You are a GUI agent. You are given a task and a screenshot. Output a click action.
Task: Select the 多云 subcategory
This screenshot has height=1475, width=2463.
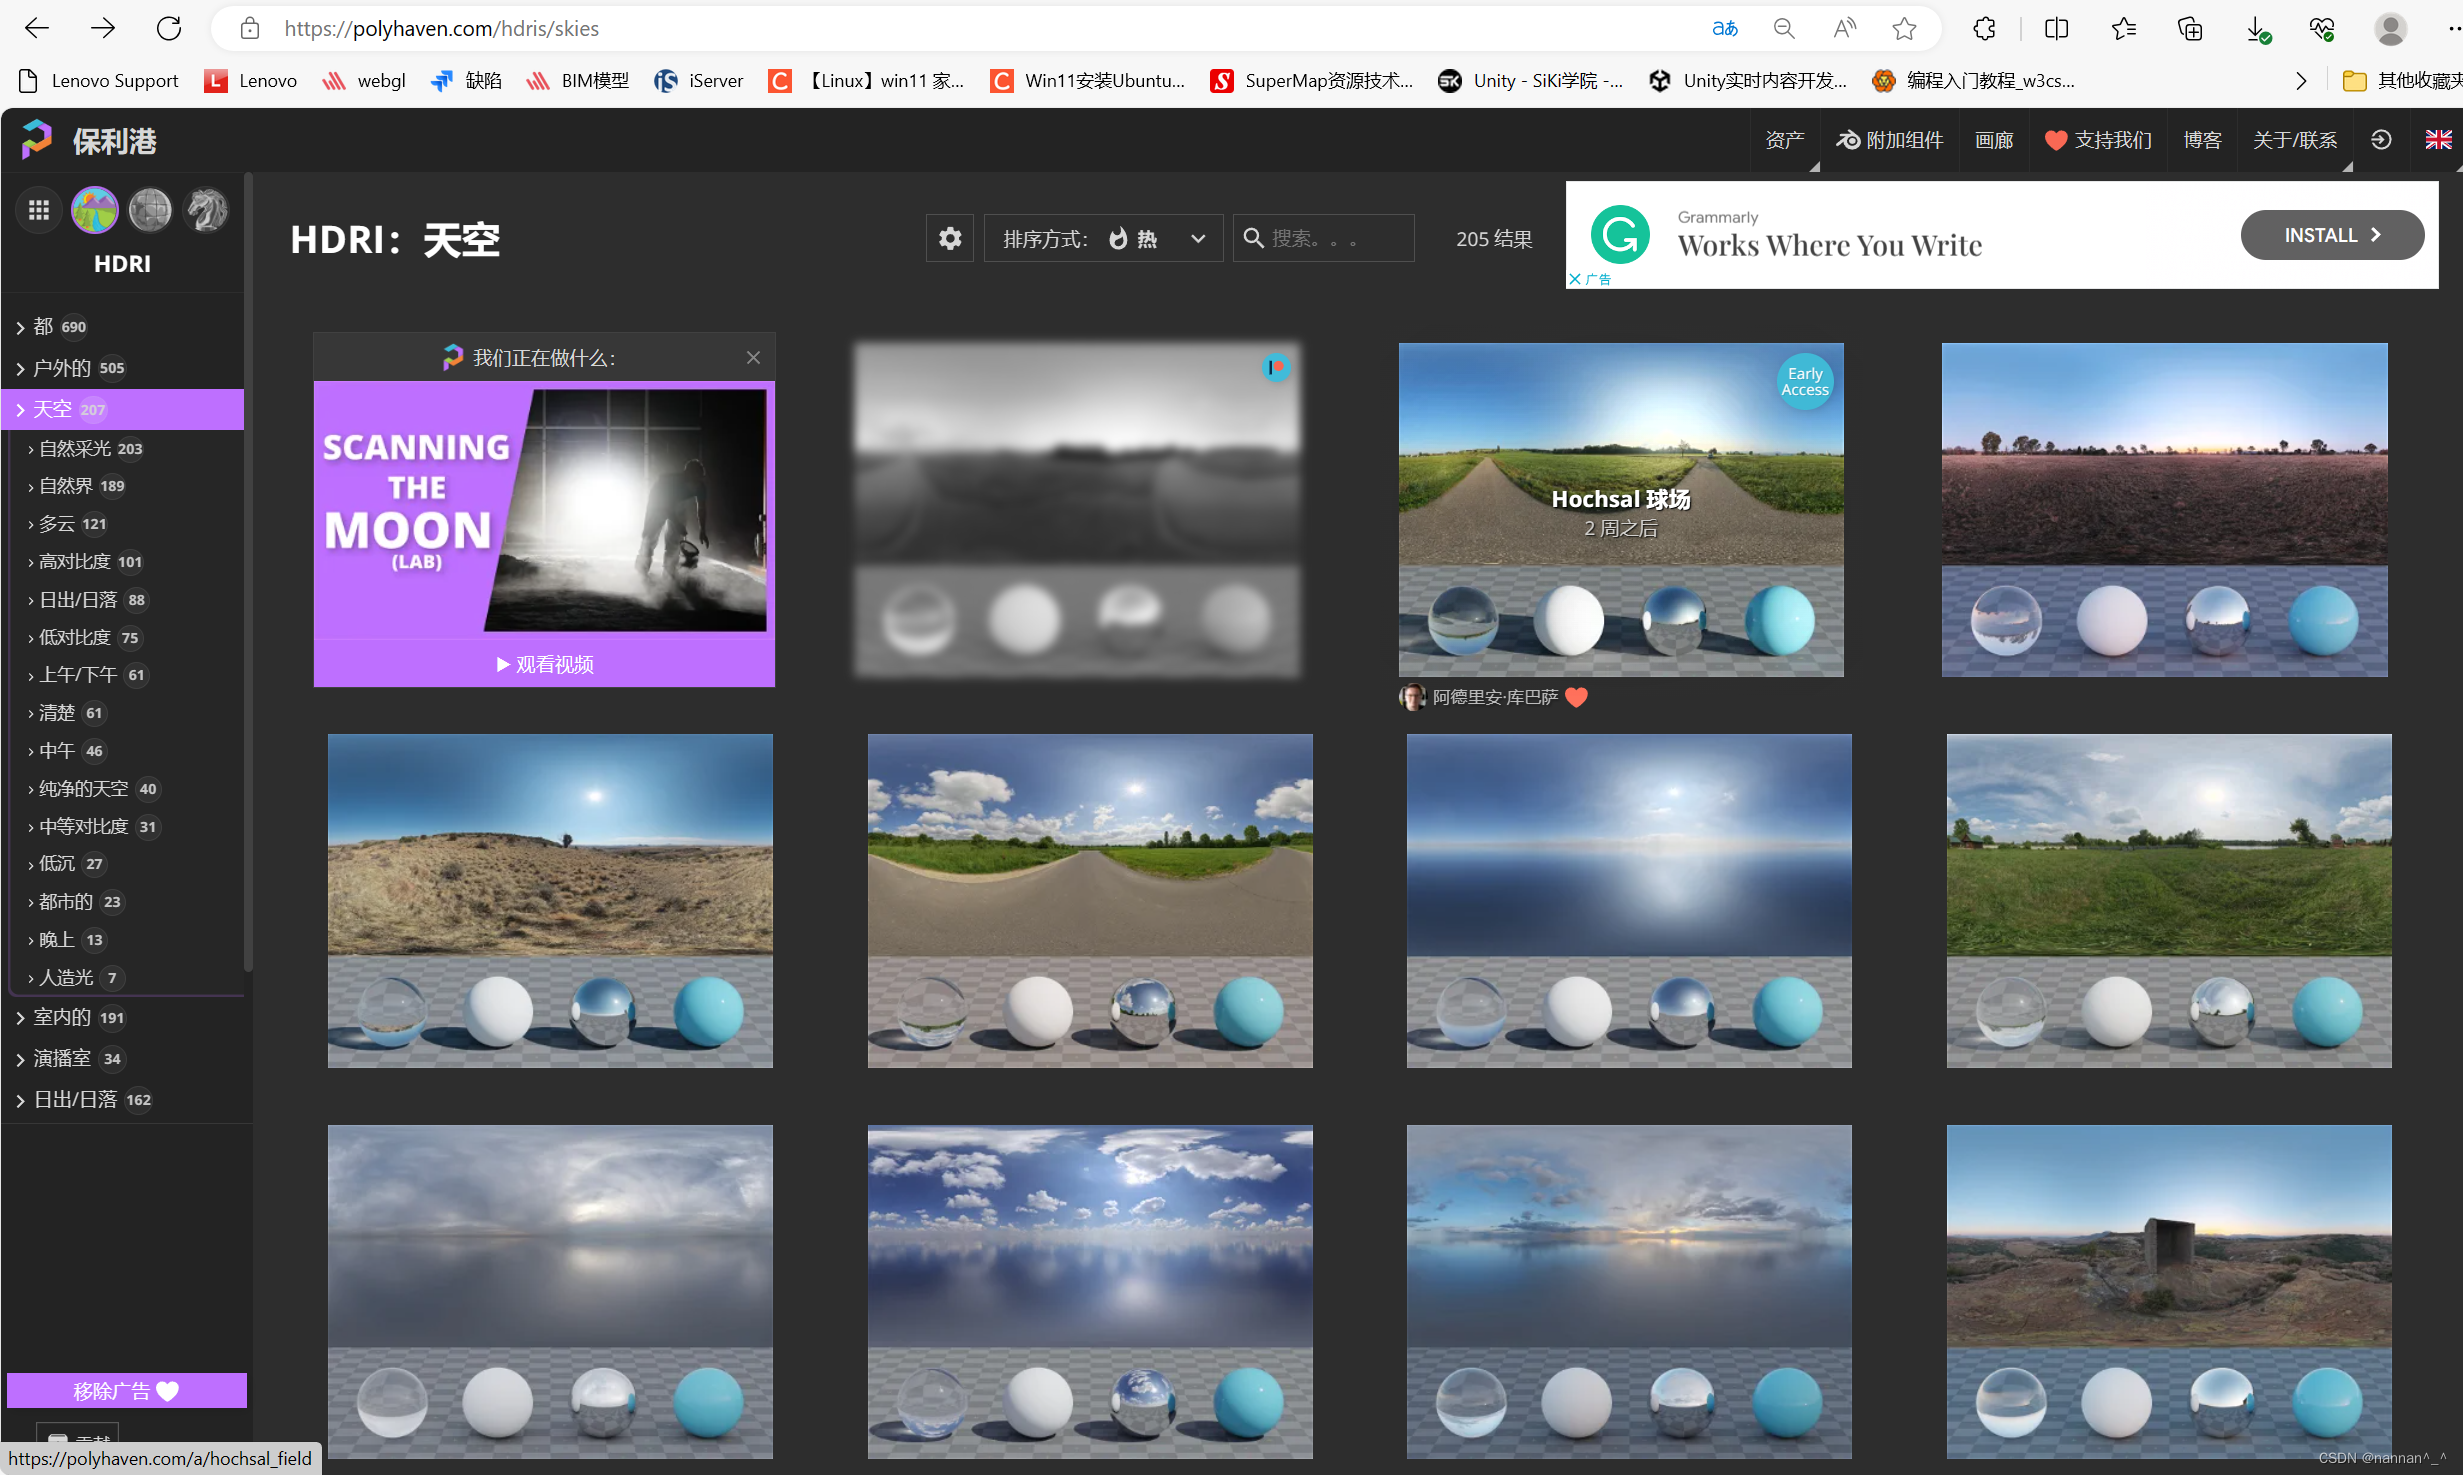(x=57, y=523)
